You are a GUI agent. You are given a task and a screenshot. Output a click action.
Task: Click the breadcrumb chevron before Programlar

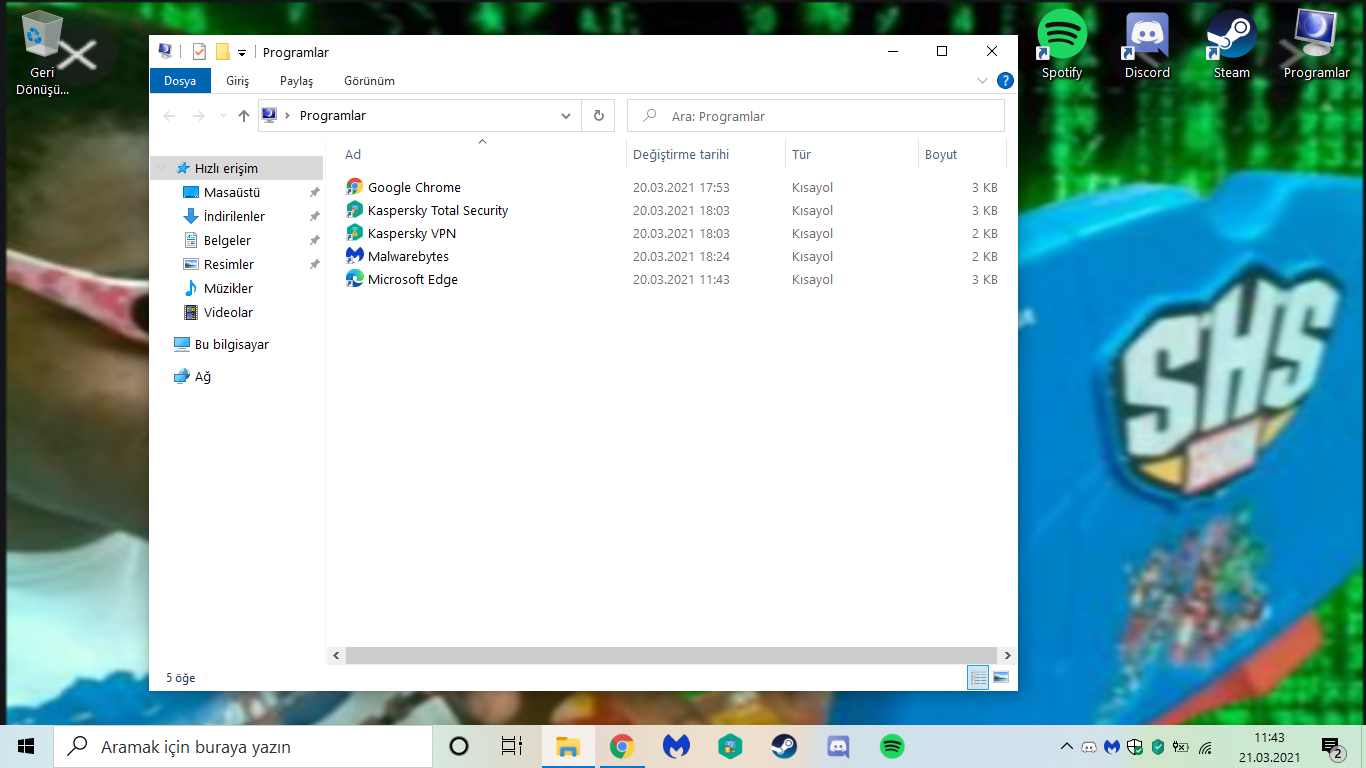coord(288,116)
